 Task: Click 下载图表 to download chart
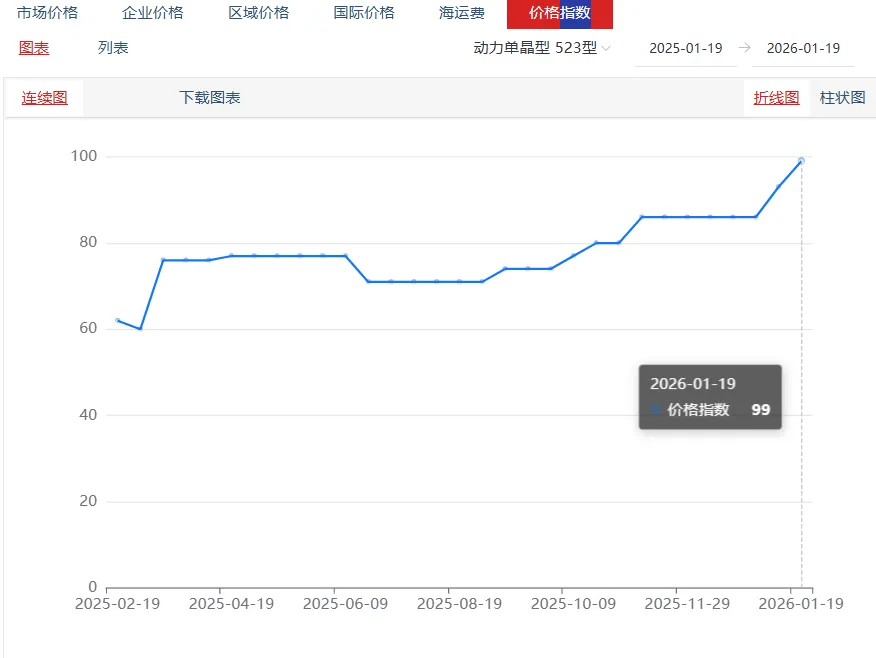tap(210, 98)
